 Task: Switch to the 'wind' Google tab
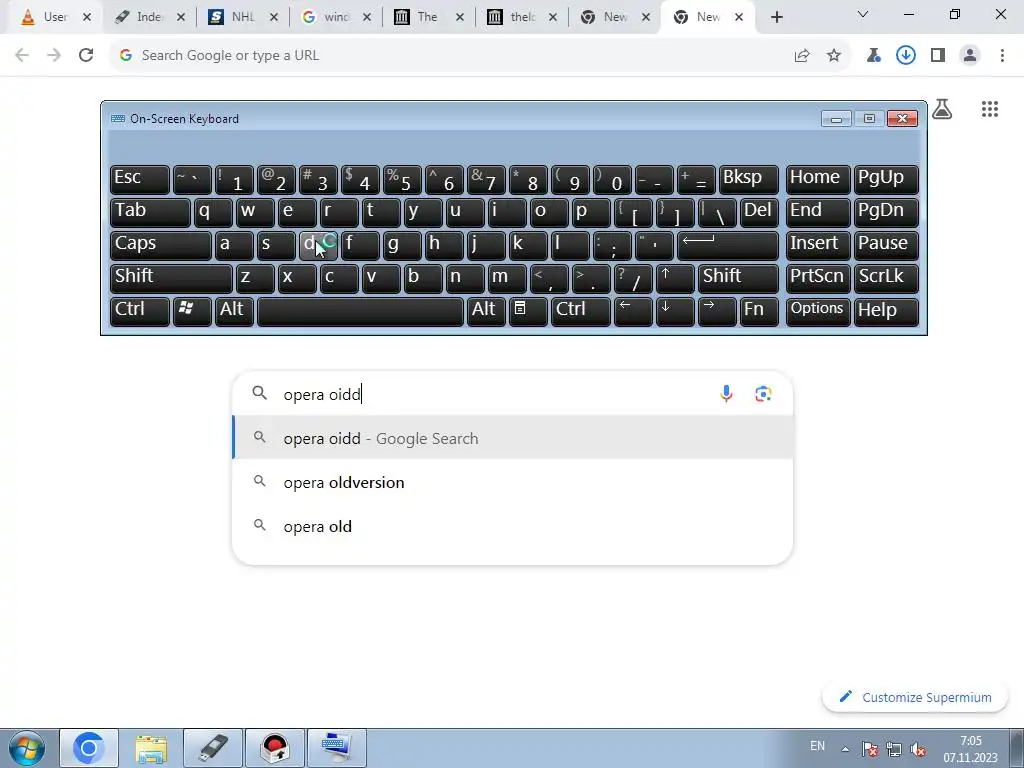[x=336, y=17]
